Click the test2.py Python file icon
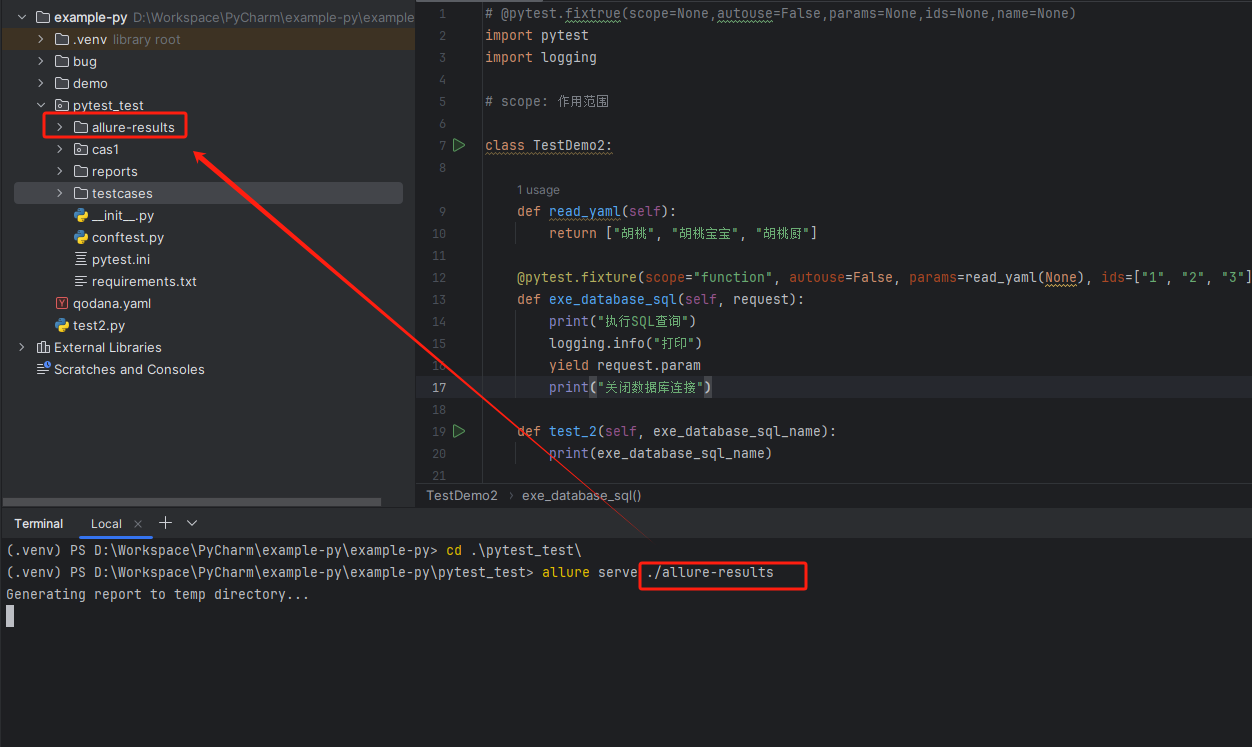Image resolution: width=1252 pixels, height=747 pixels. pyautogui.click(x=62, y=325)
